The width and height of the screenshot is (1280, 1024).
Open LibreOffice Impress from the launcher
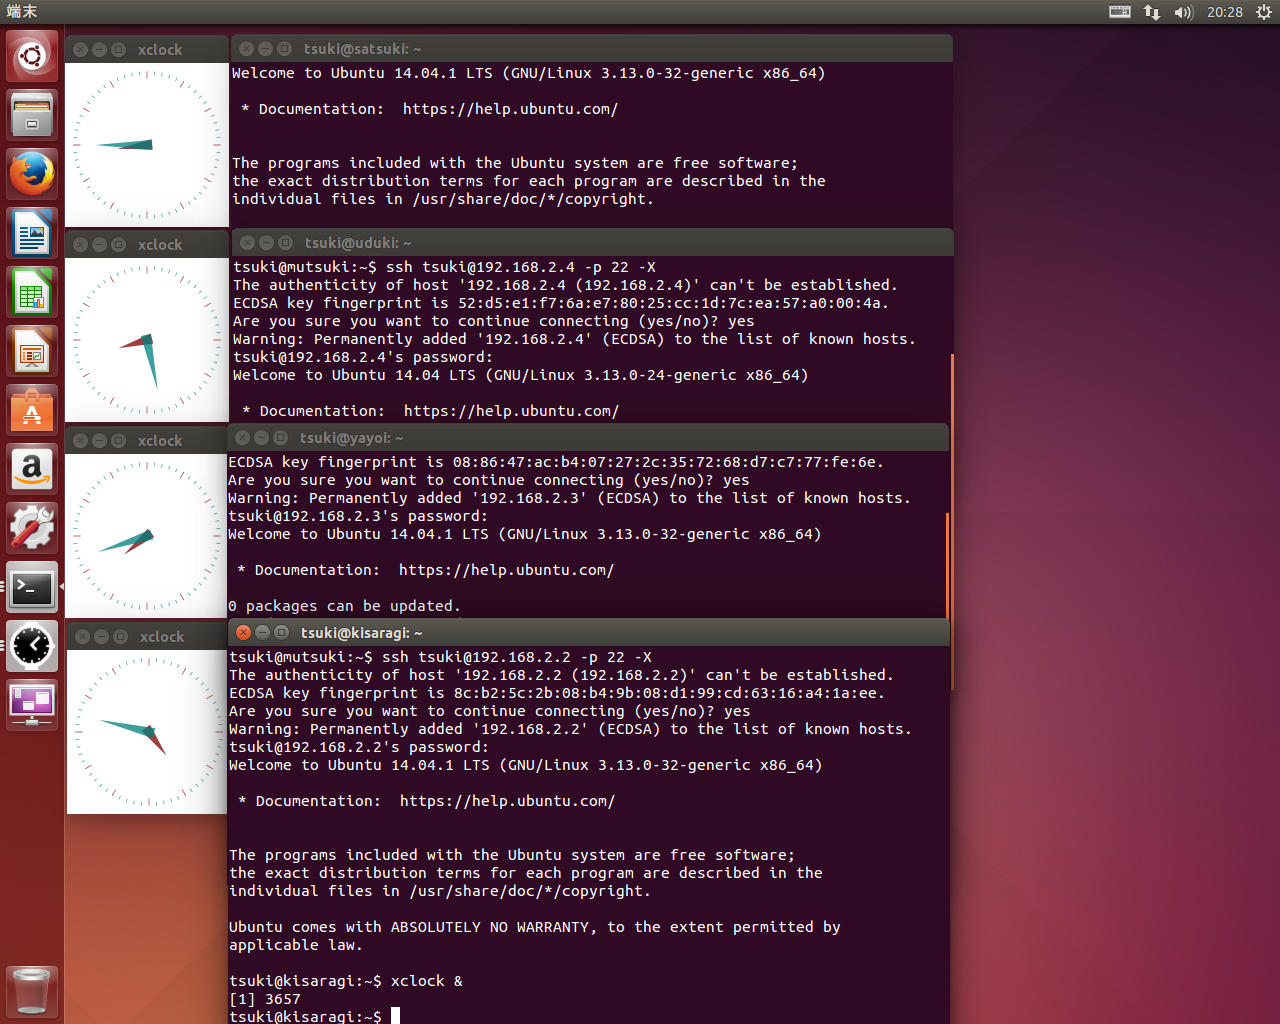[32, 350]
